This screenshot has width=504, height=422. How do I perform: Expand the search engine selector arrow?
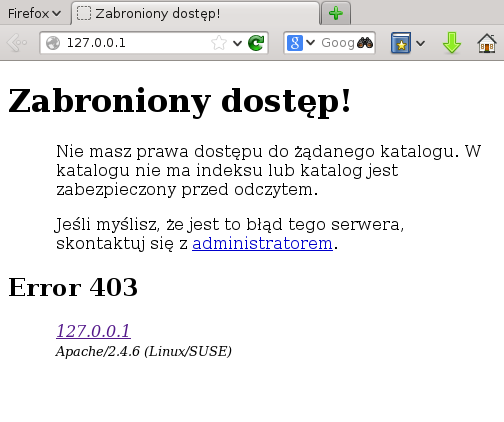310,43
